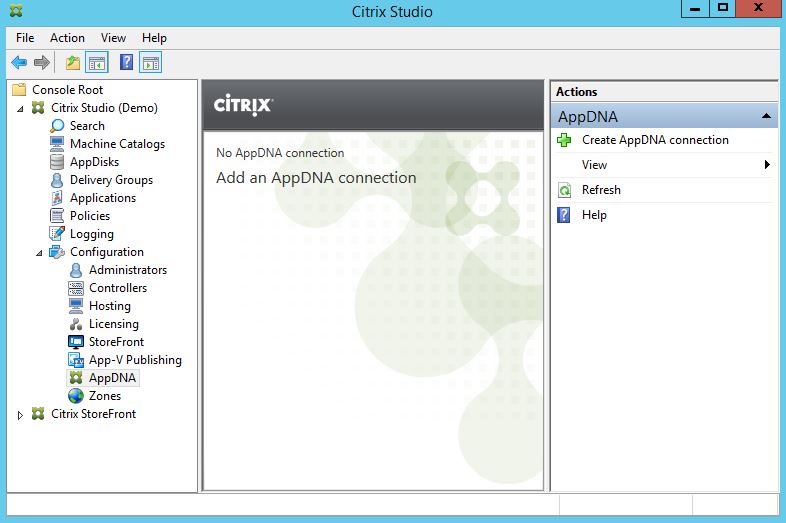
Task: Collapse the AppDNA actions section header
Action: (x=767, y=116)
